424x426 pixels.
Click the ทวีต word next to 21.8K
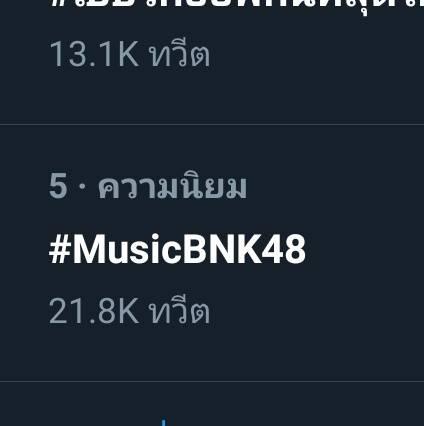click(179, 310)
